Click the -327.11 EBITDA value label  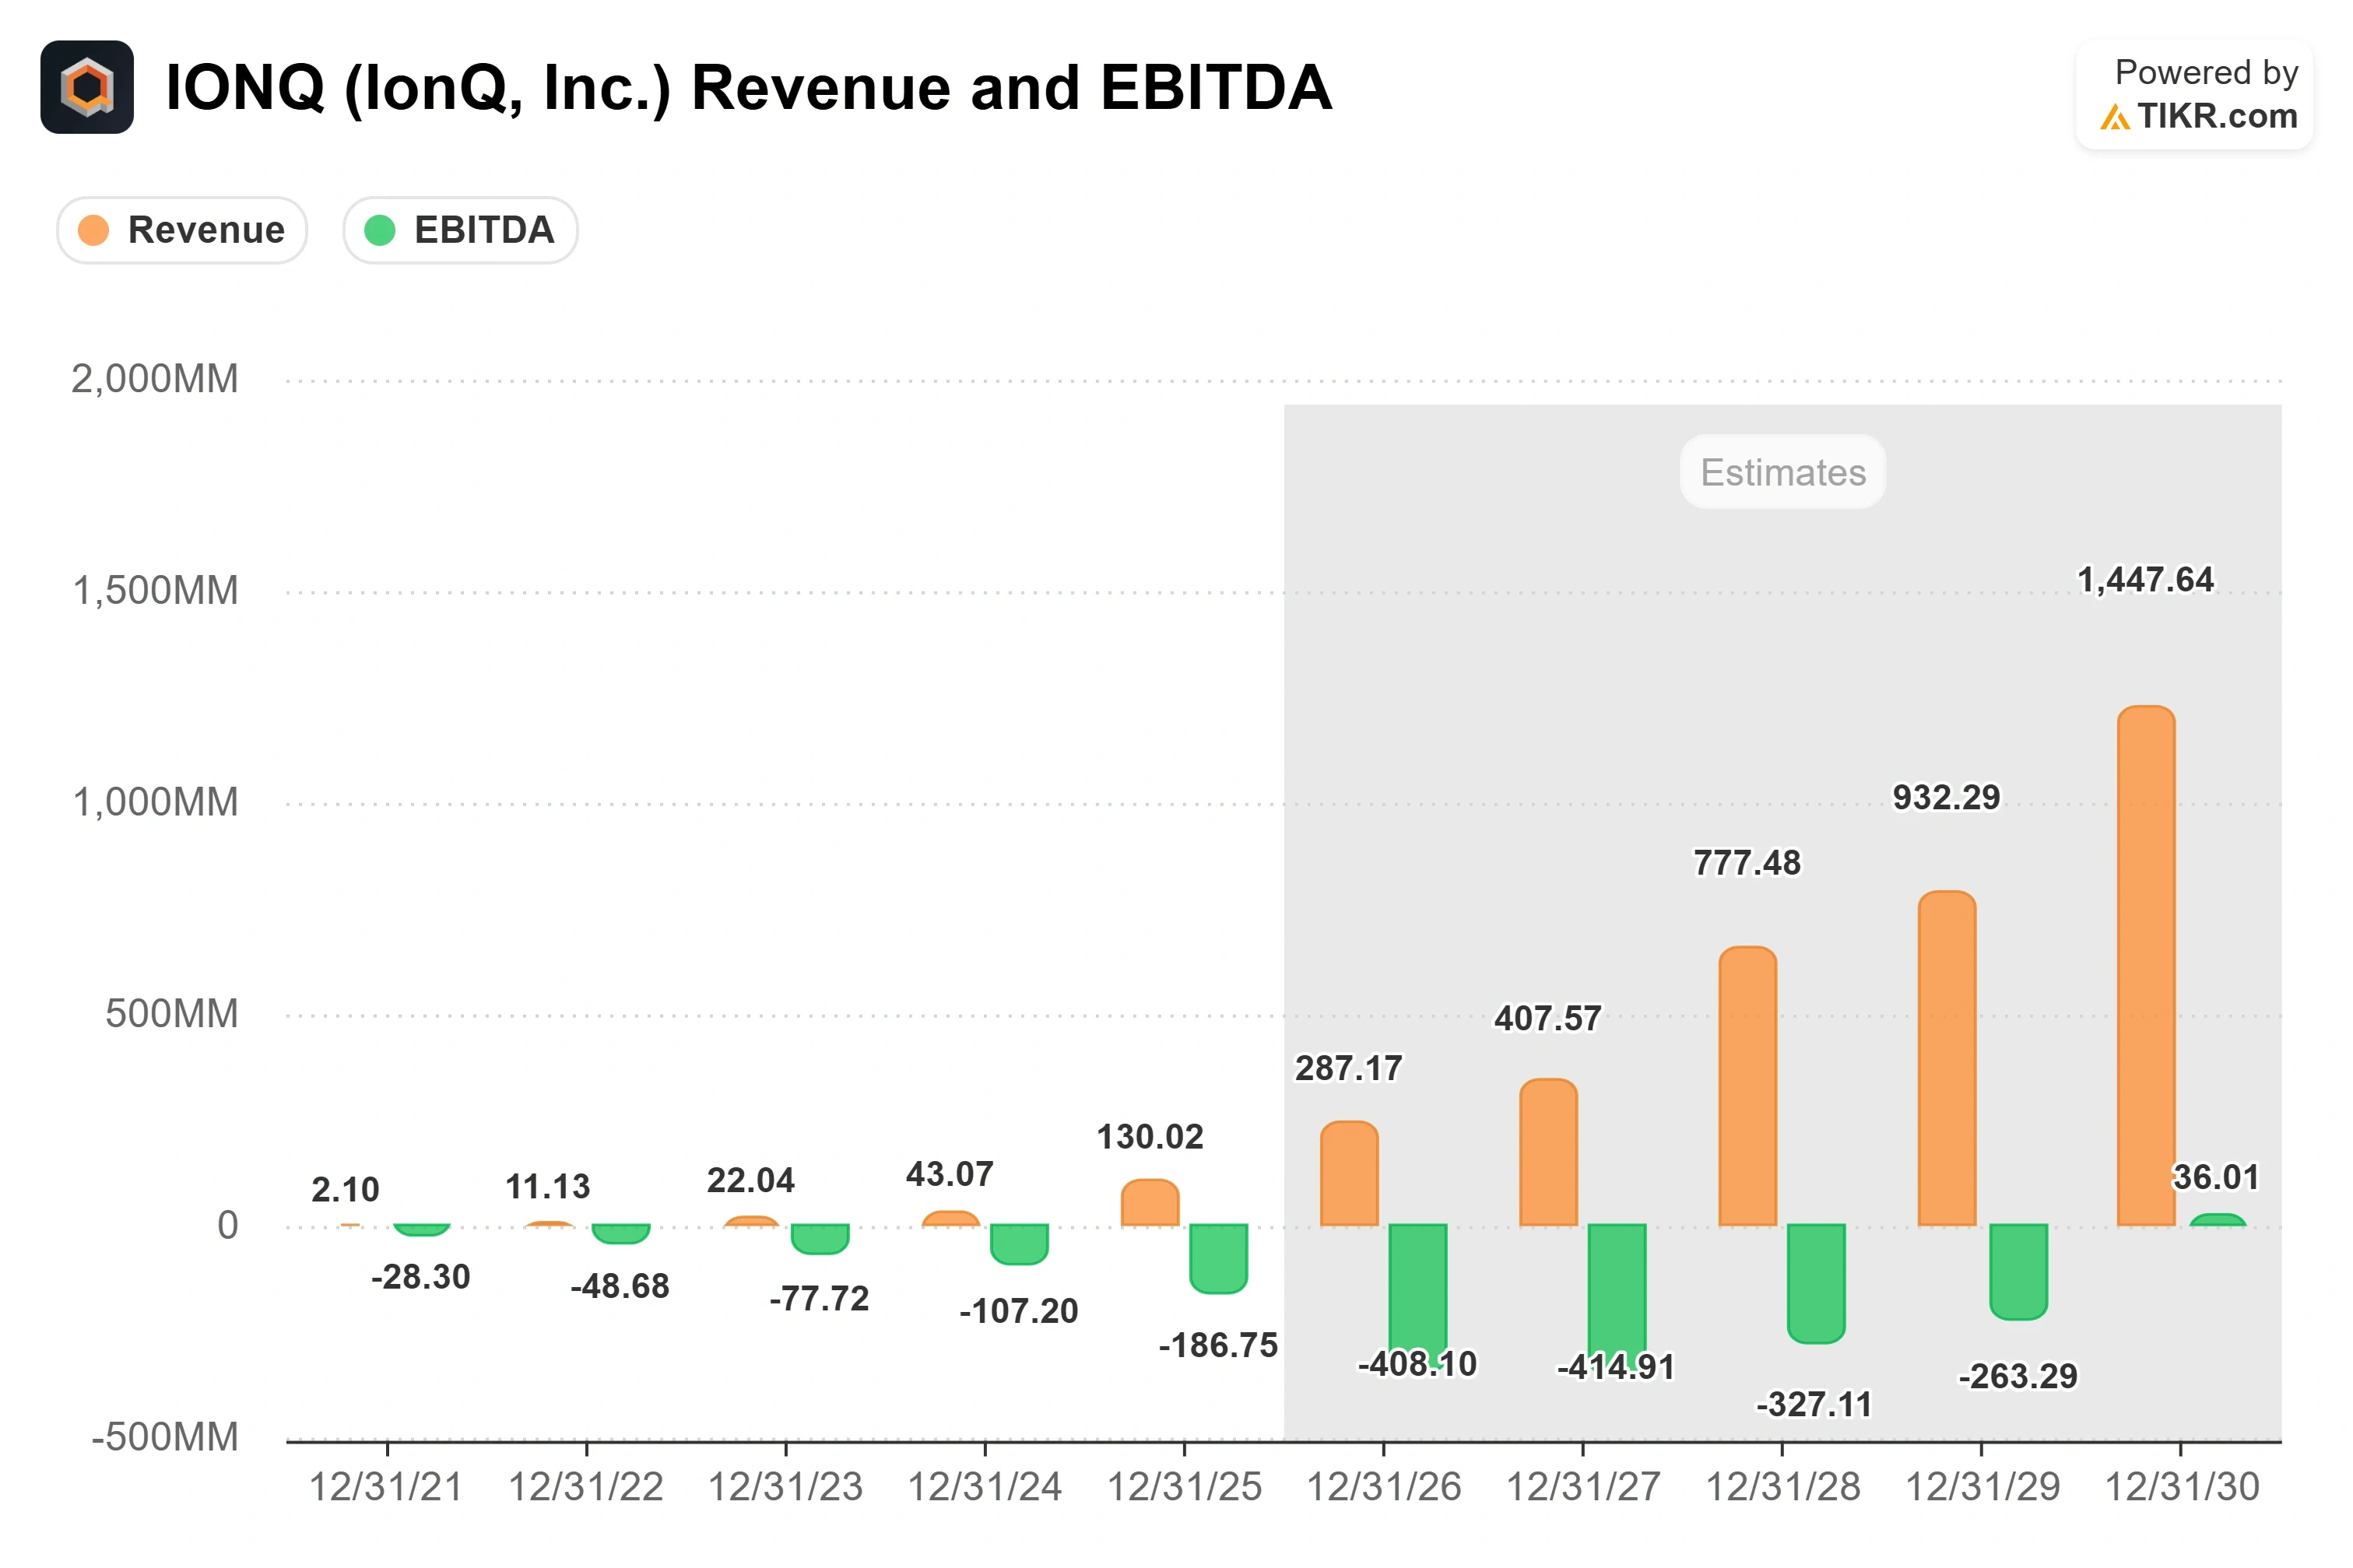point(1815,1405)
